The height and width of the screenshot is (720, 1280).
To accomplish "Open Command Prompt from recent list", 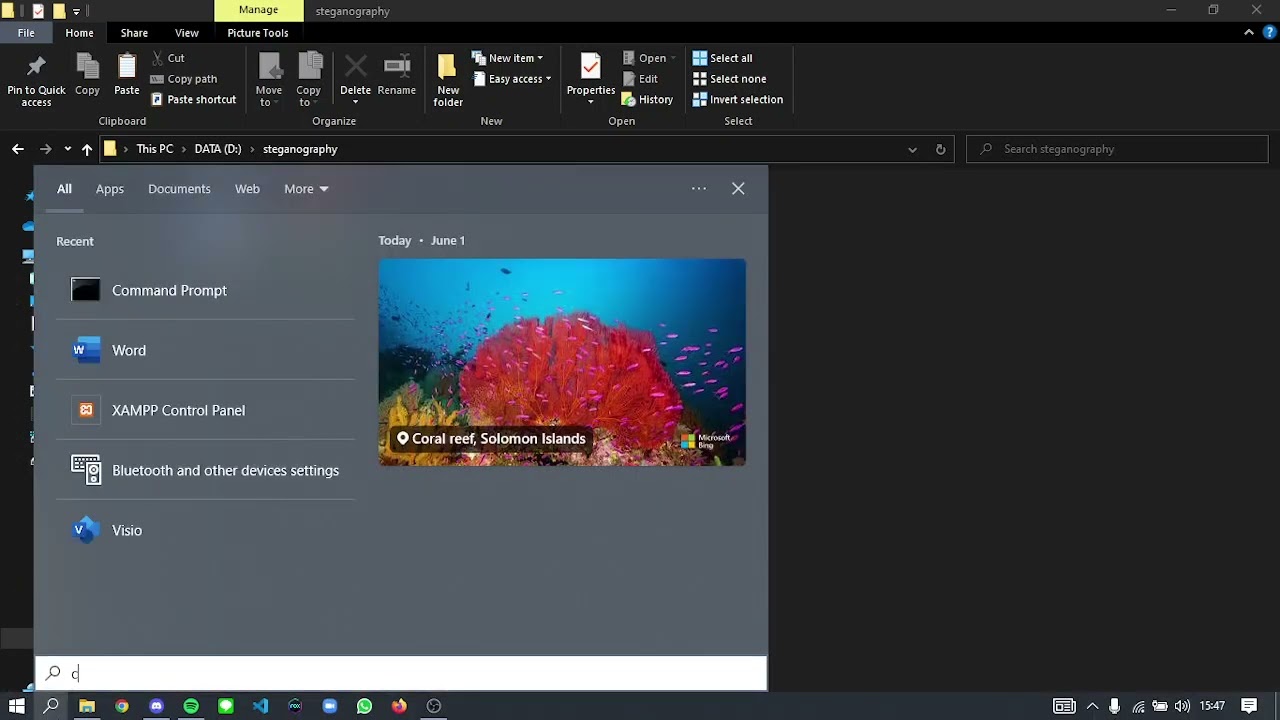I will click(169, 290).
